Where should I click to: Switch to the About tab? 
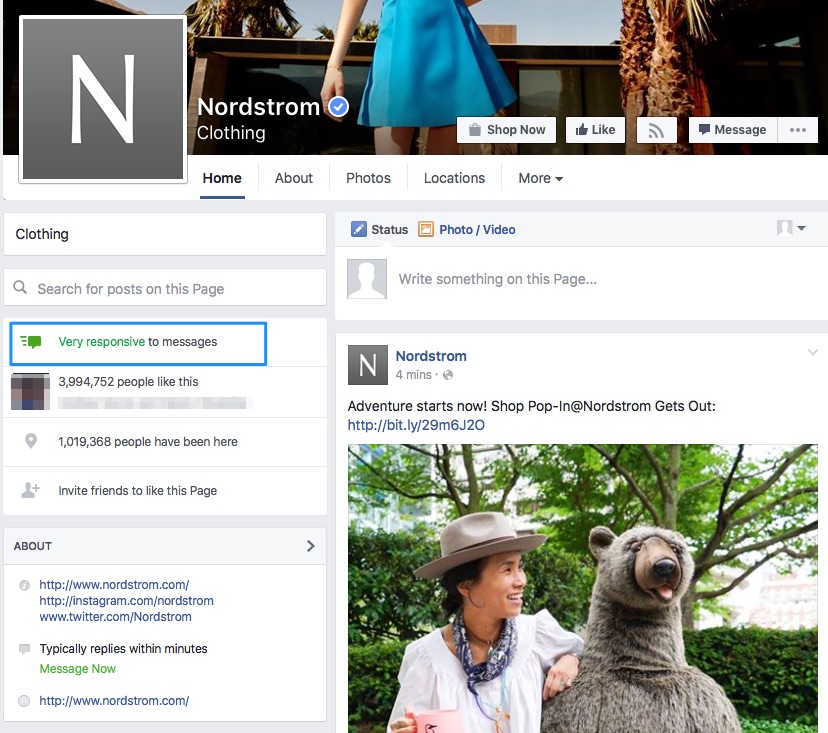(x=294, y=178)
